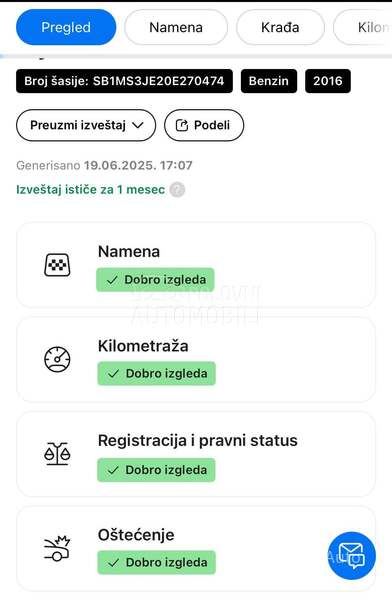Screen dimensions: 392x600
Task: Open the Registracija i pravni status card
Action: point(196,454)
